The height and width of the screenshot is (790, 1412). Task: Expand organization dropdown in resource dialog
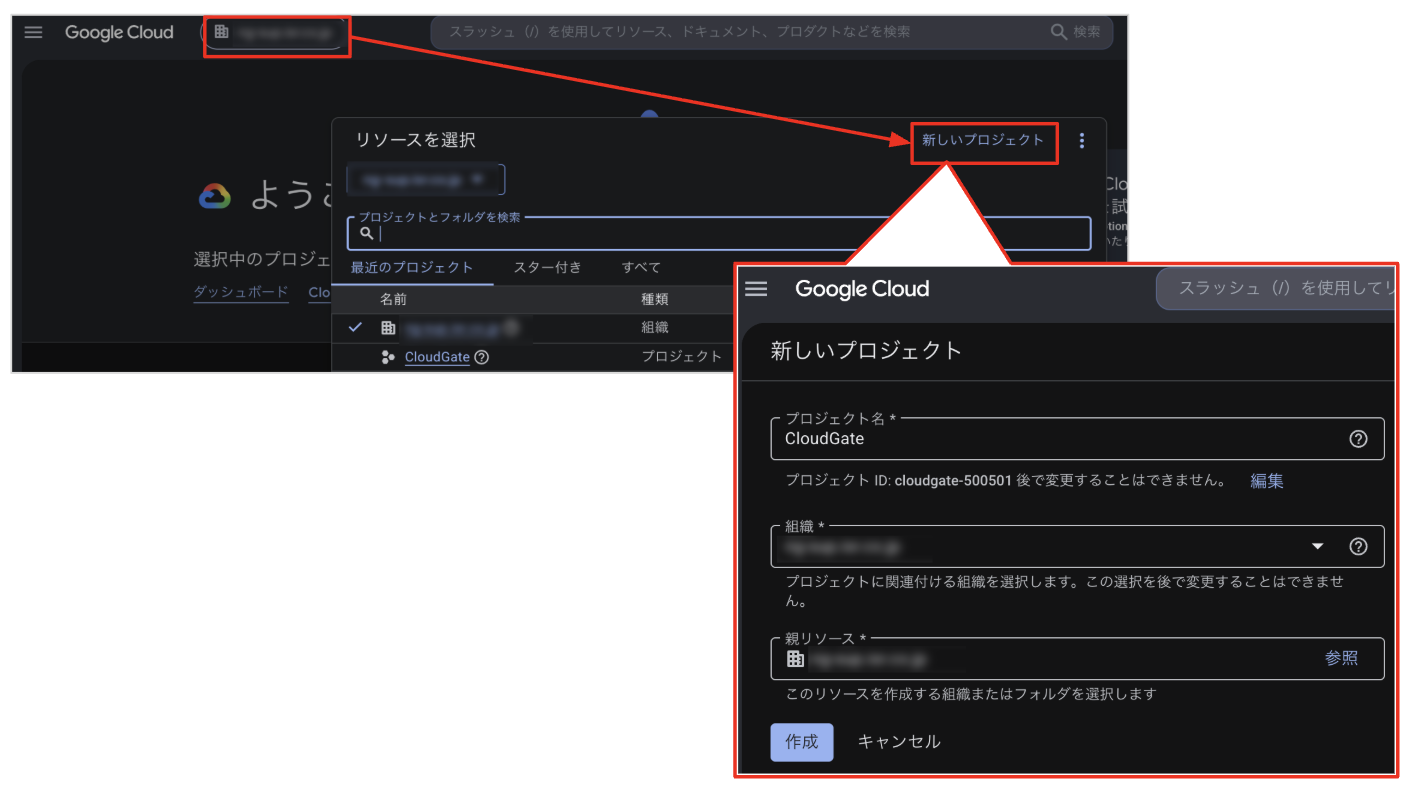(x=426, y=180)
